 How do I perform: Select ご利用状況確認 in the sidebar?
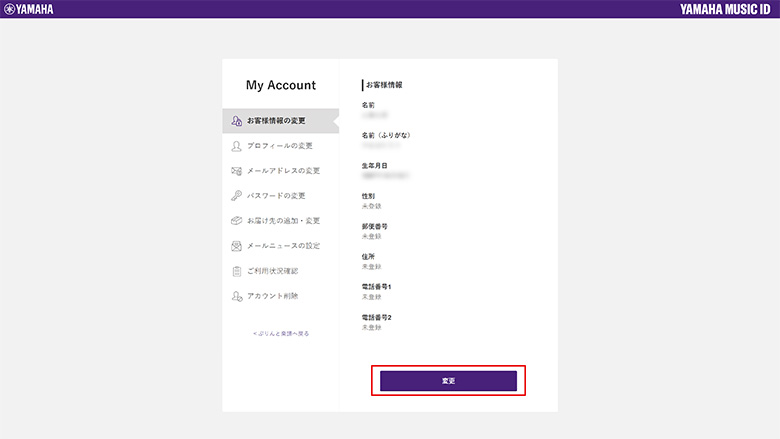(272, 271)
